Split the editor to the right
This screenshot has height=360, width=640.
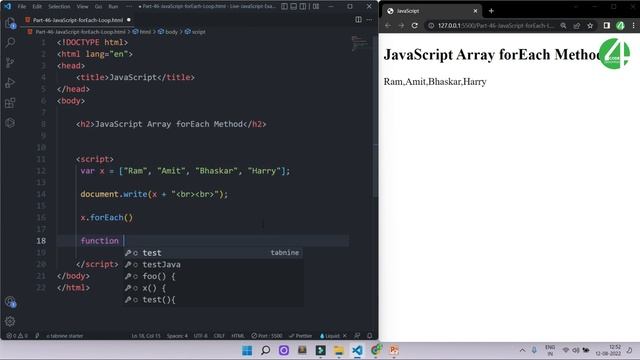(x=358, y=20)
